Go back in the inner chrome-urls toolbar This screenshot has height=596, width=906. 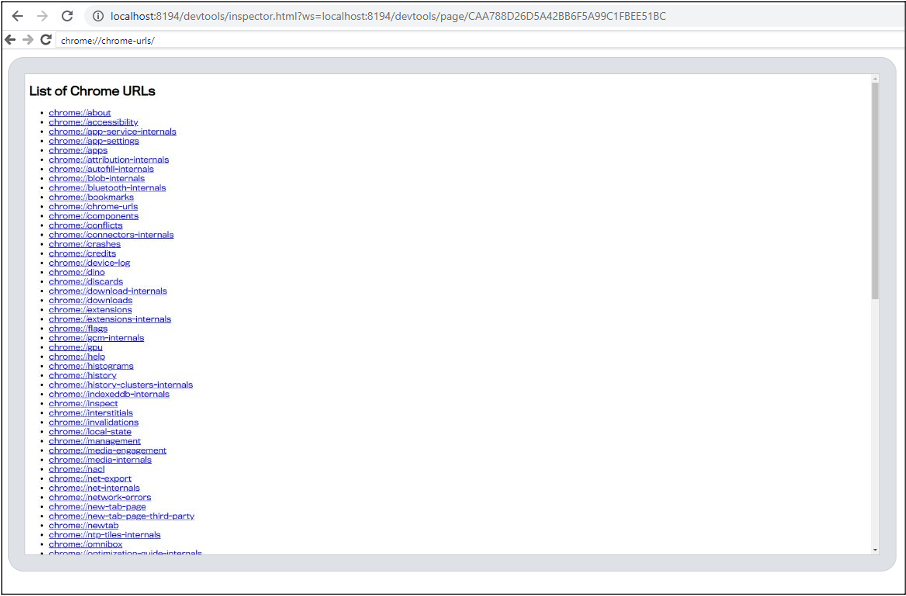click(10, 40)
